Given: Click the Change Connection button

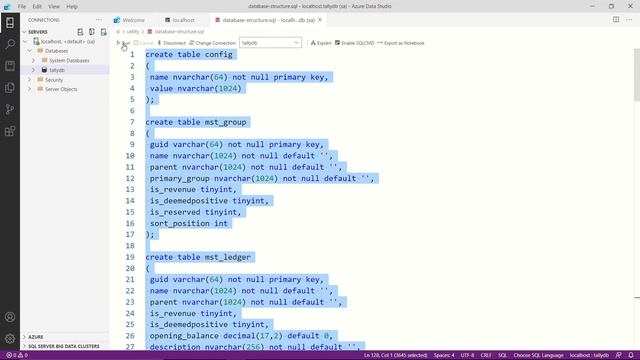Looking at the screenshot, I should coord(212,43).
